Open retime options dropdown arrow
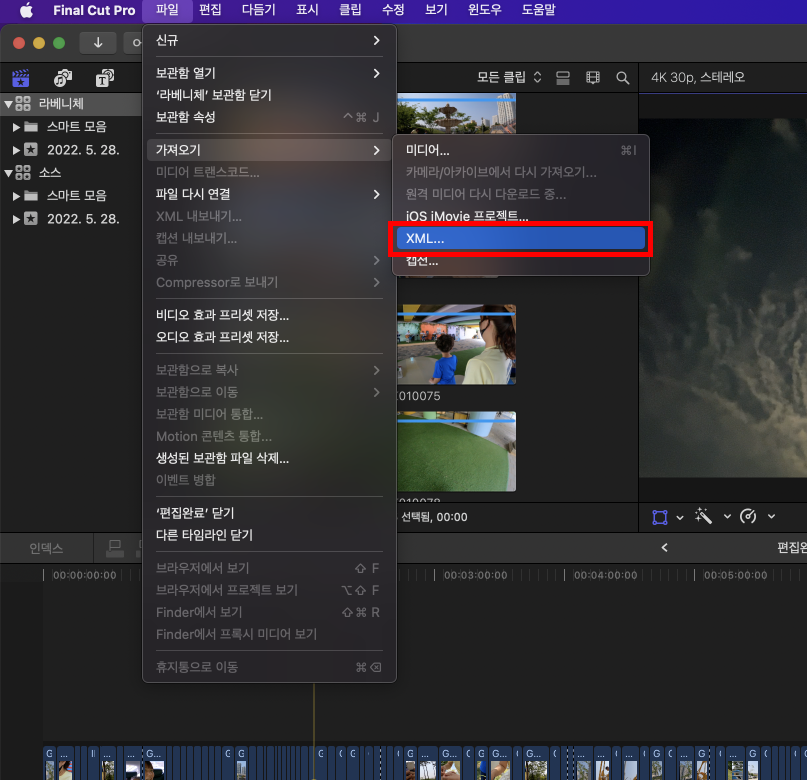 coord(771,517)
